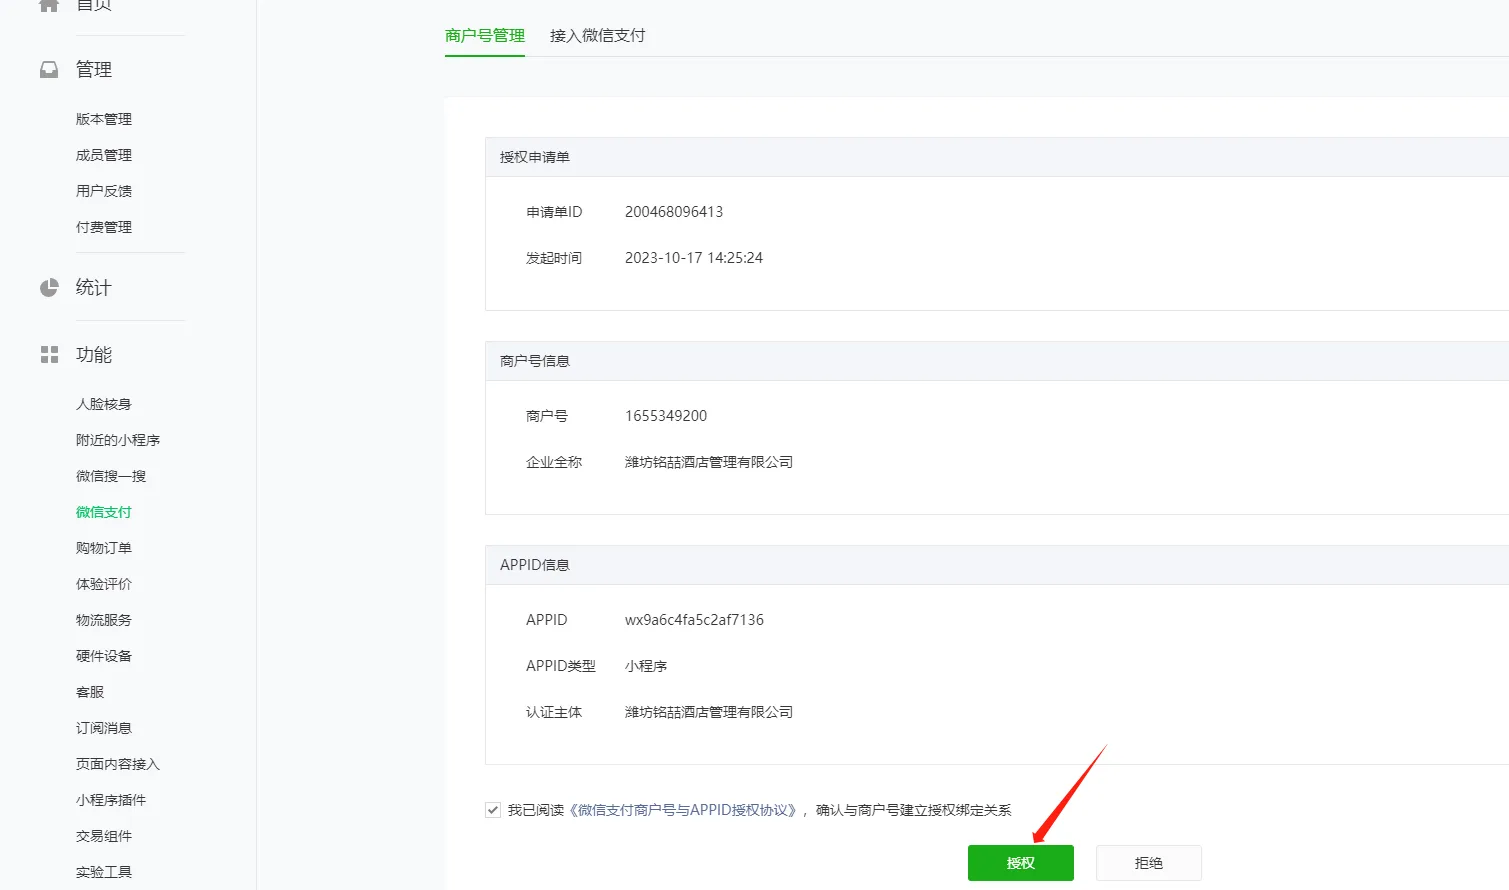This screenshot has height=890, width=1509.
Task: Switch to the 接入微信支付 tab
Action: [x=597, y=34]
